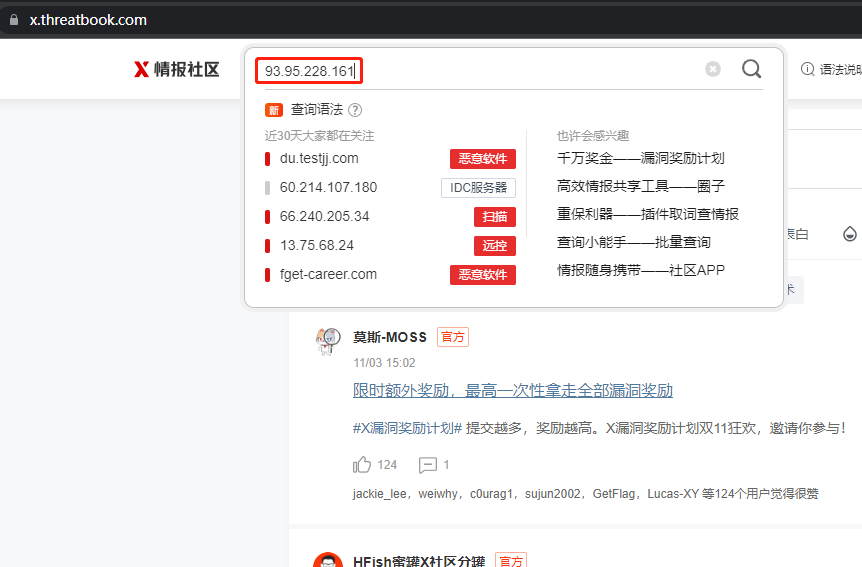
Task: Click the 莫斯-MOSS avatar
Action: (328, 341)
